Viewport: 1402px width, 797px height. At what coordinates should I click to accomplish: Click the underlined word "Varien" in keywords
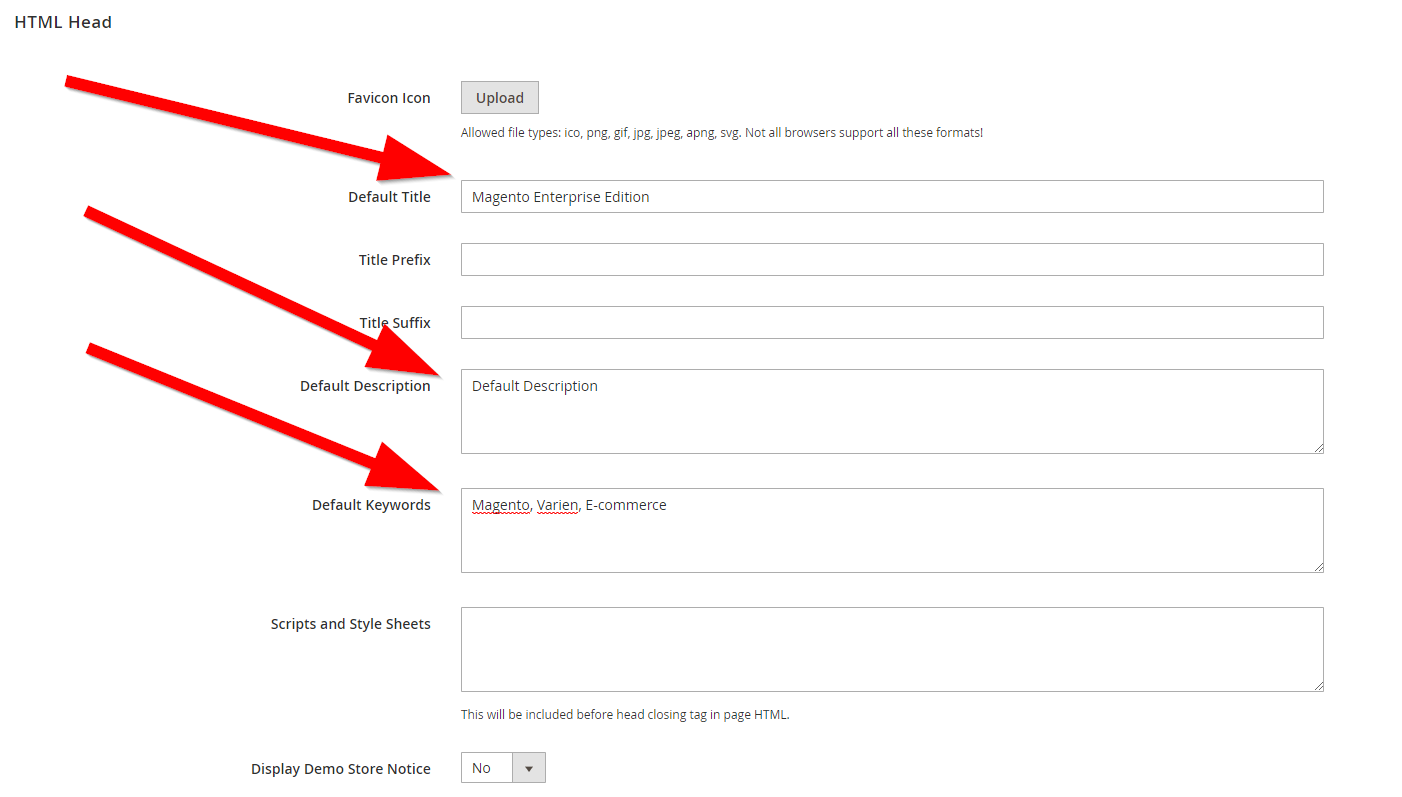pyautogui.click(x=557, y=504)
